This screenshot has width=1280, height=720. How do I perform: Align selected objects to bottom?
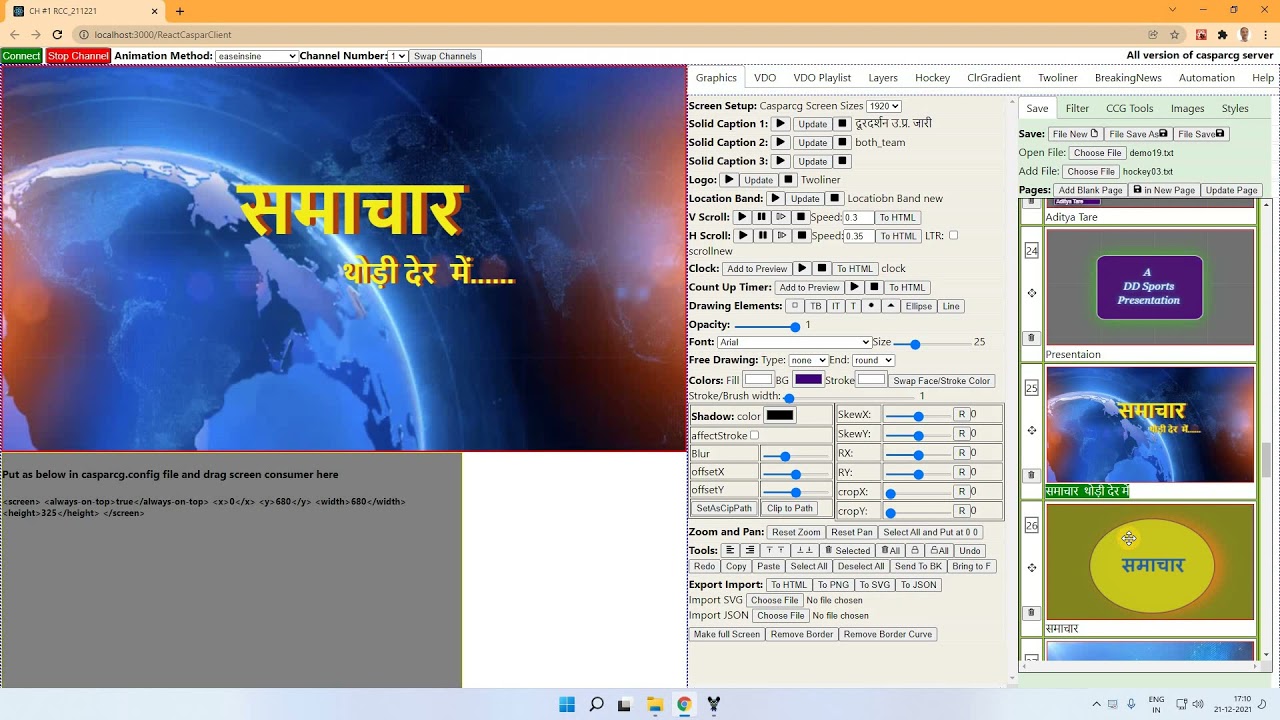(804, 550)
